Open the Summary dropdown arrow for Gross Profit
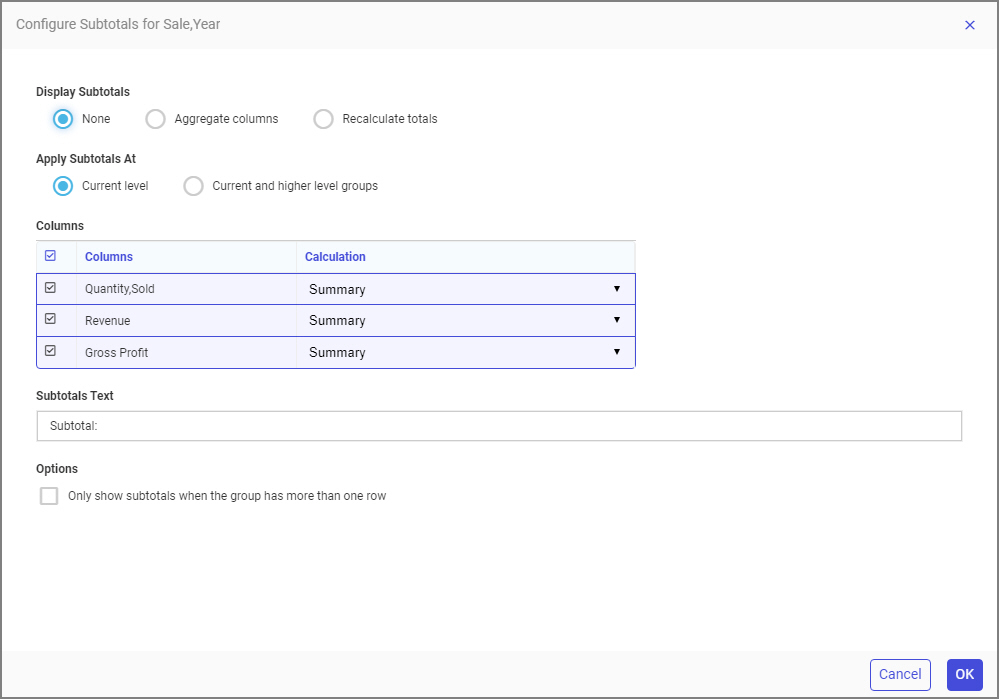This screenshot has width=999, height=699. [x=619, y=352]
